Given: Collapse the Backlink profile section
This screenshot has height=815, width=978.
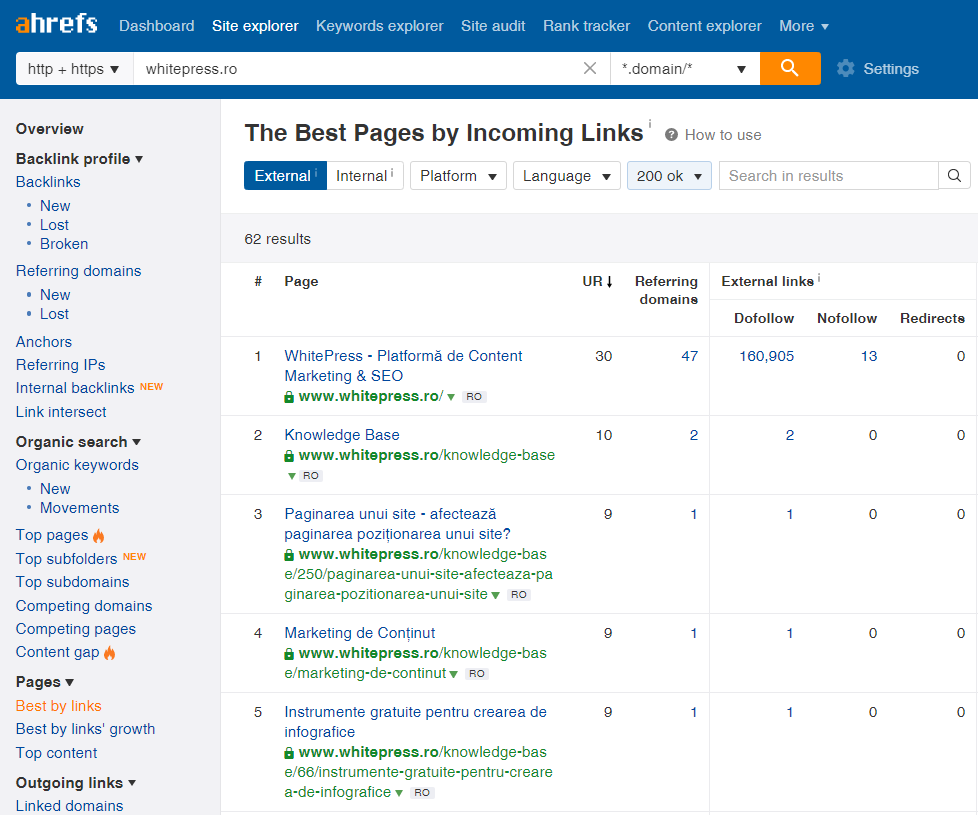Looking at the screenshot, I should (x=79, y=159).
